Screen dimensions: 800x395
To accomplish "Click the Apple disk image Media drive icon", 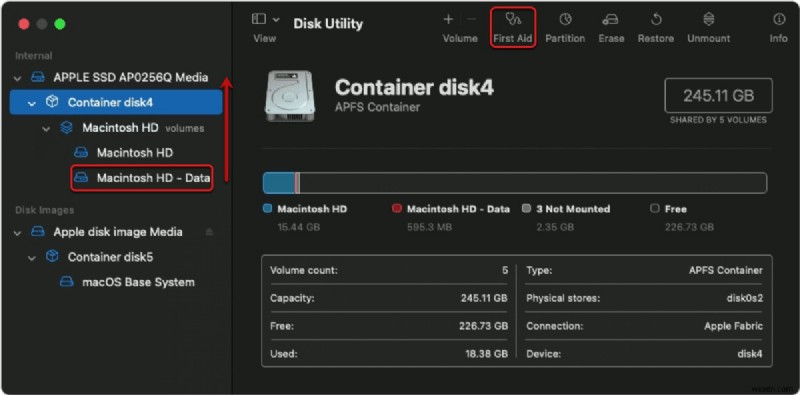I will [38, 232].
